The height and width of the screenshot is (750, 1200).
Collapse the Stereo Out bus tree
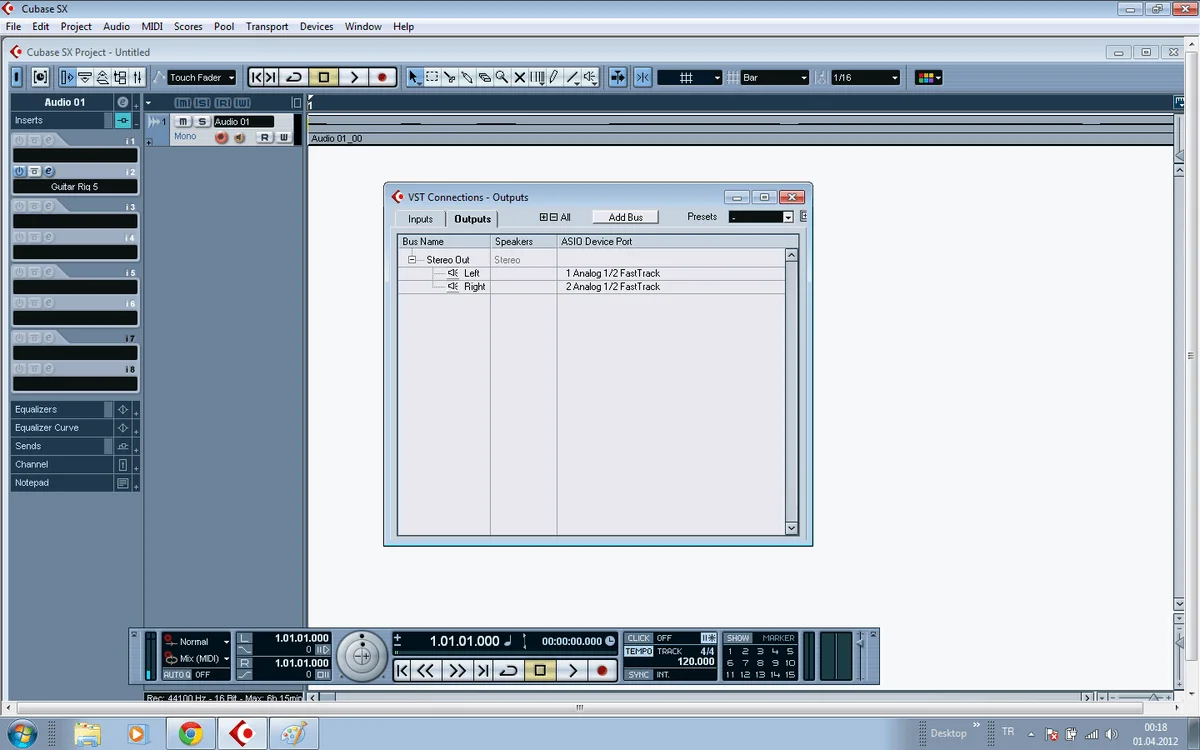(411, 260)
